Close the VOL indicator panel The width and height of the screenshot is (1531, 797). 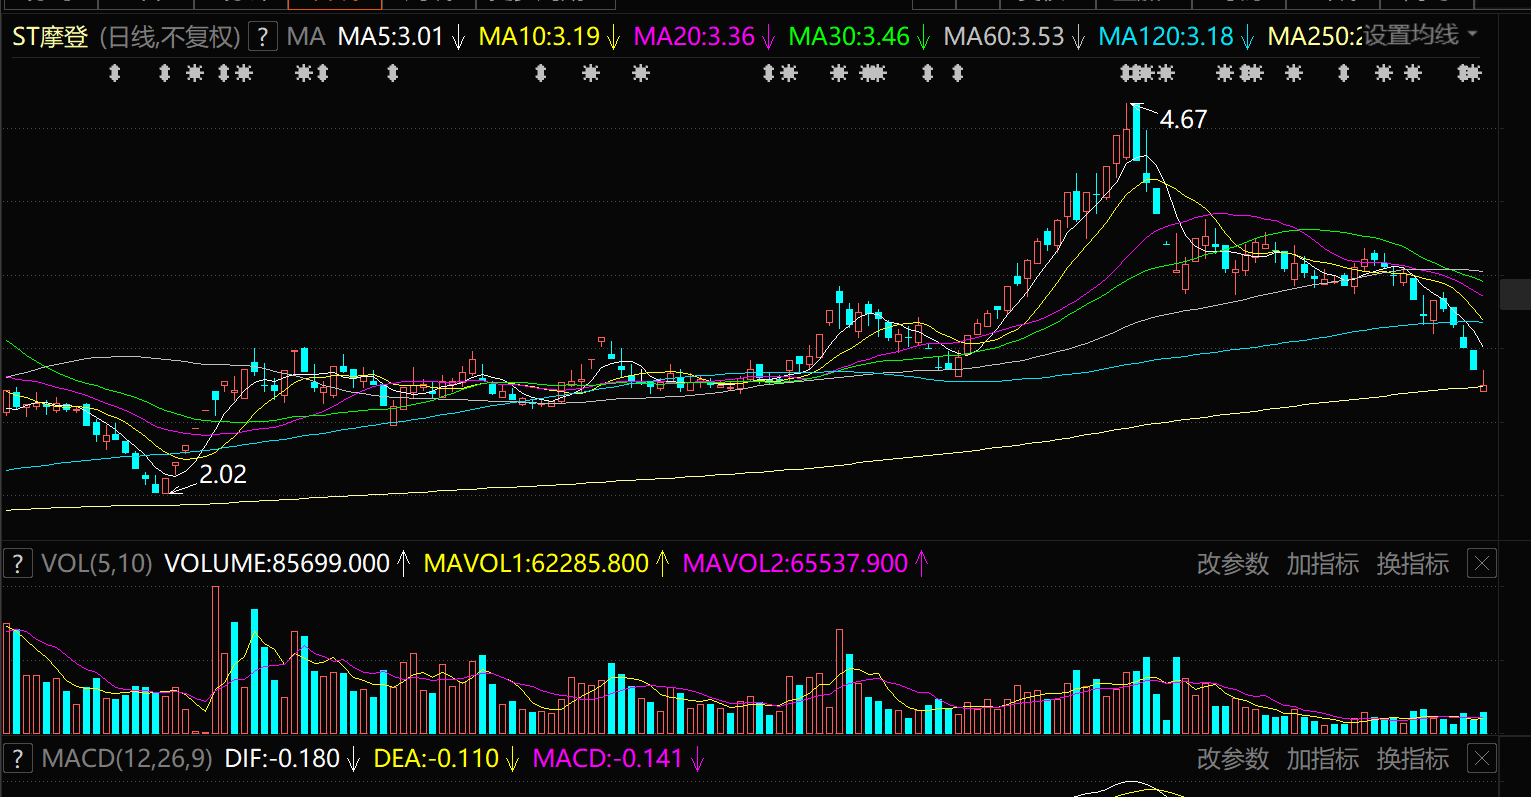[1482, 564]
